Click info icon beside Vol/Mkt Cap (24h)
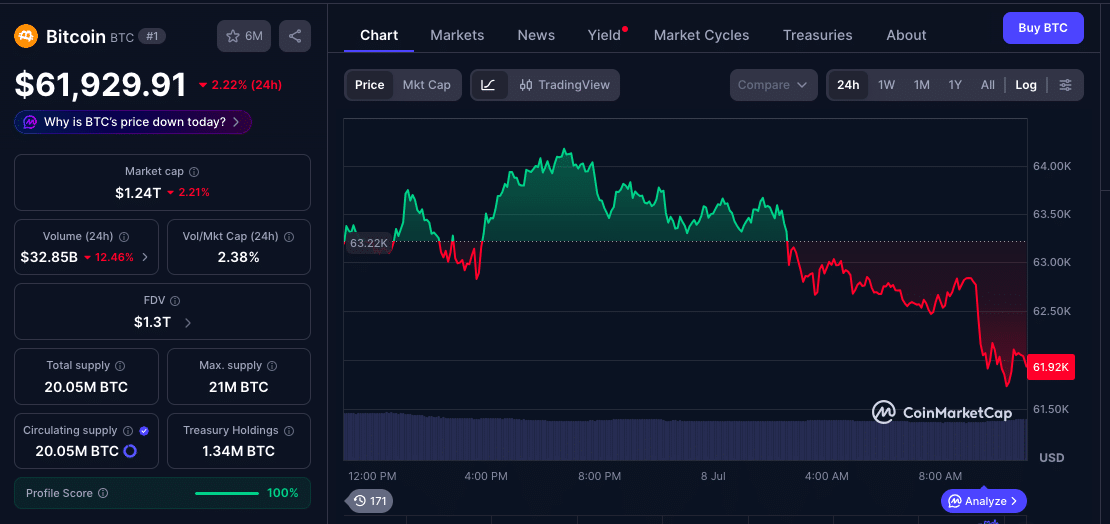Image resolution: width=1110 pixels, height=524 pixels. click(290, 237)
